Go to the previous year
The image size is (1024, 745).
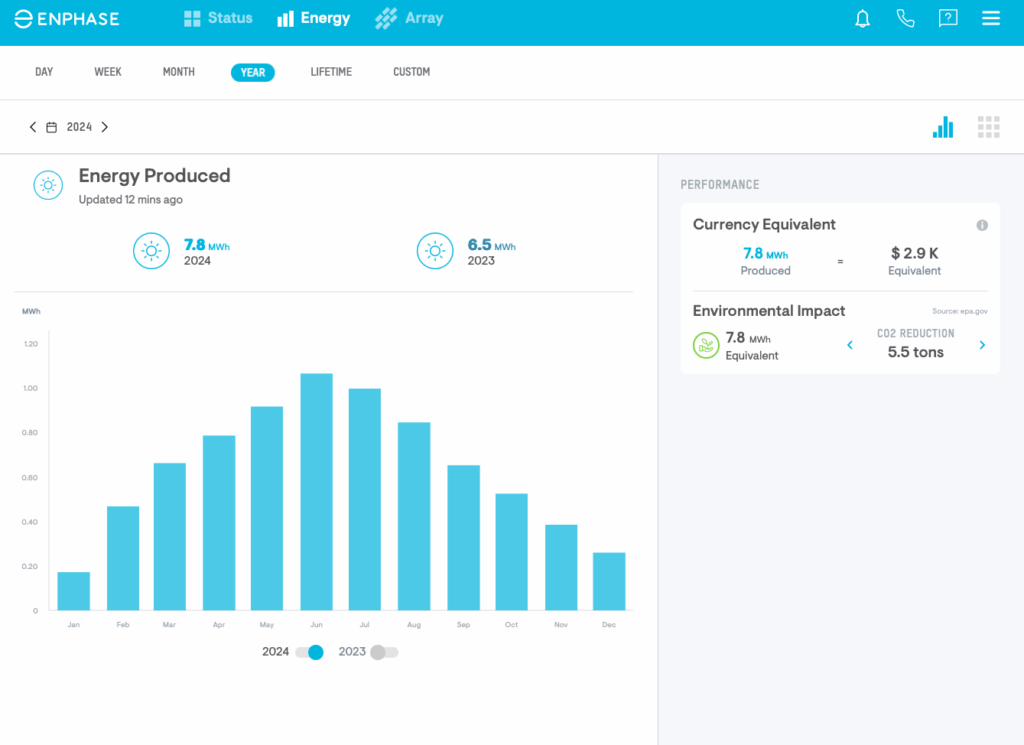[33, 128]
